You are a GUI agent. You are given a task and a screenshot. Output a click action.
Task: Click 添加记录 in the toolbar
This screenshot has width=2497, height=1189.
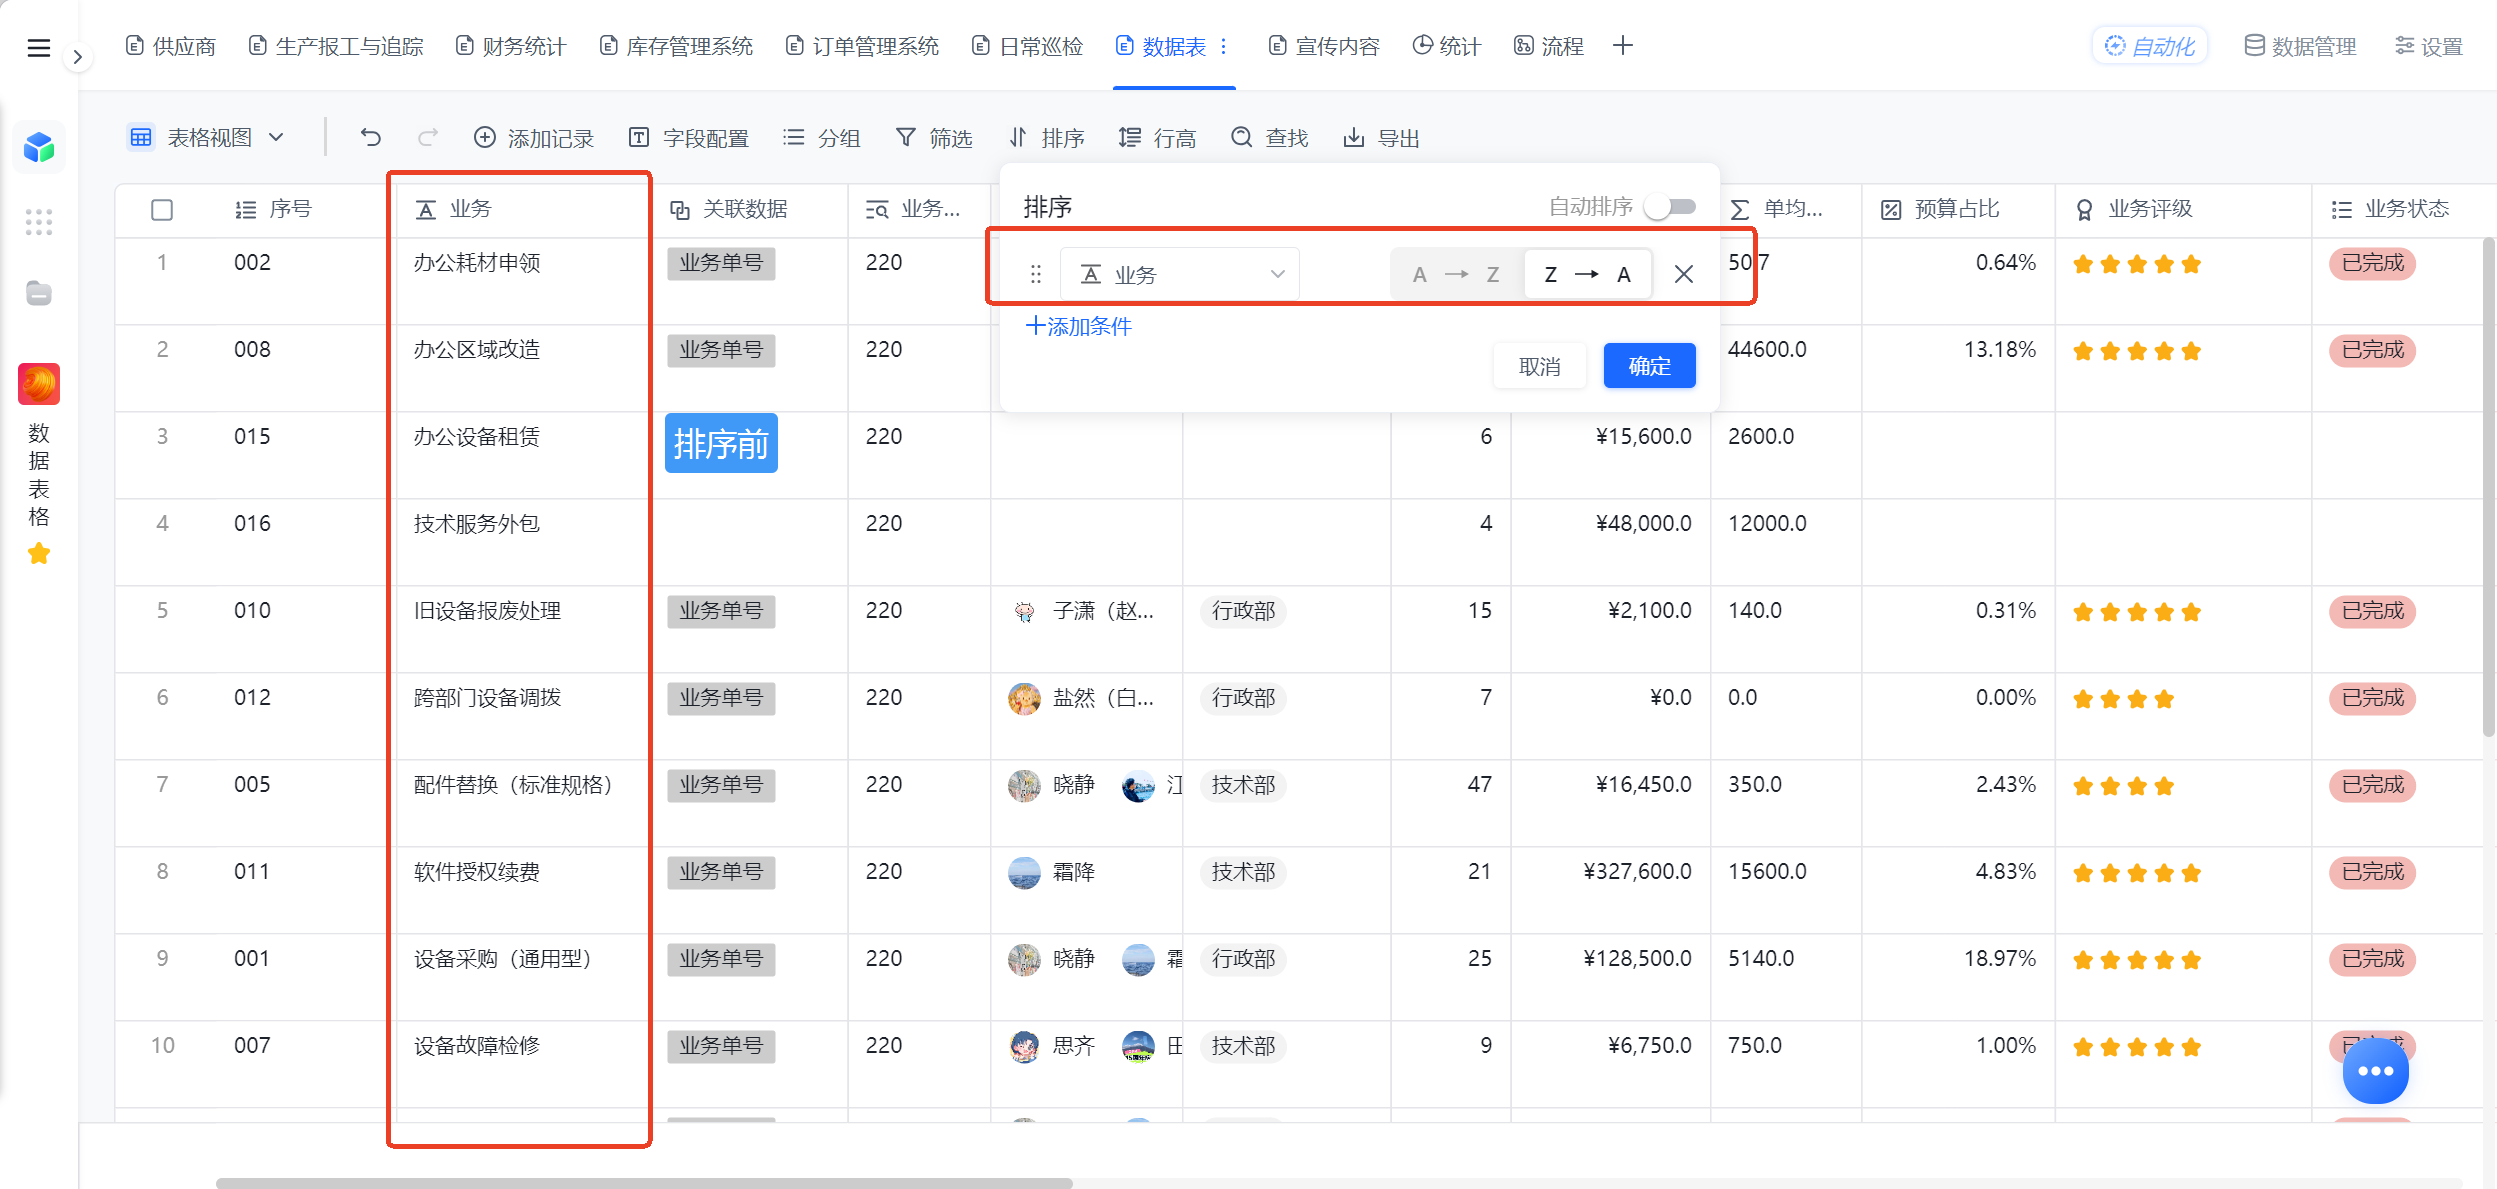534,138
